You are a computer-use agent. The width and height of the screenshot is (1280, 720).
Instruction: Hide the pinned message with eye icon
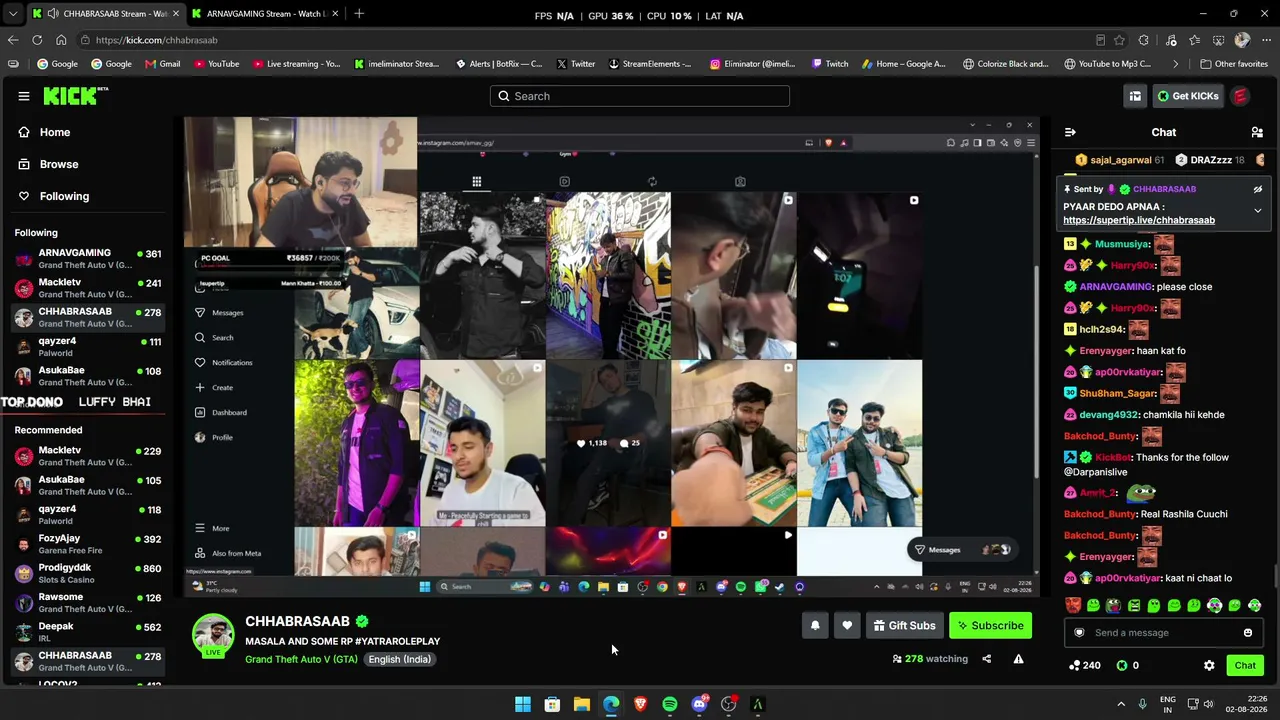coord(1257,189)
